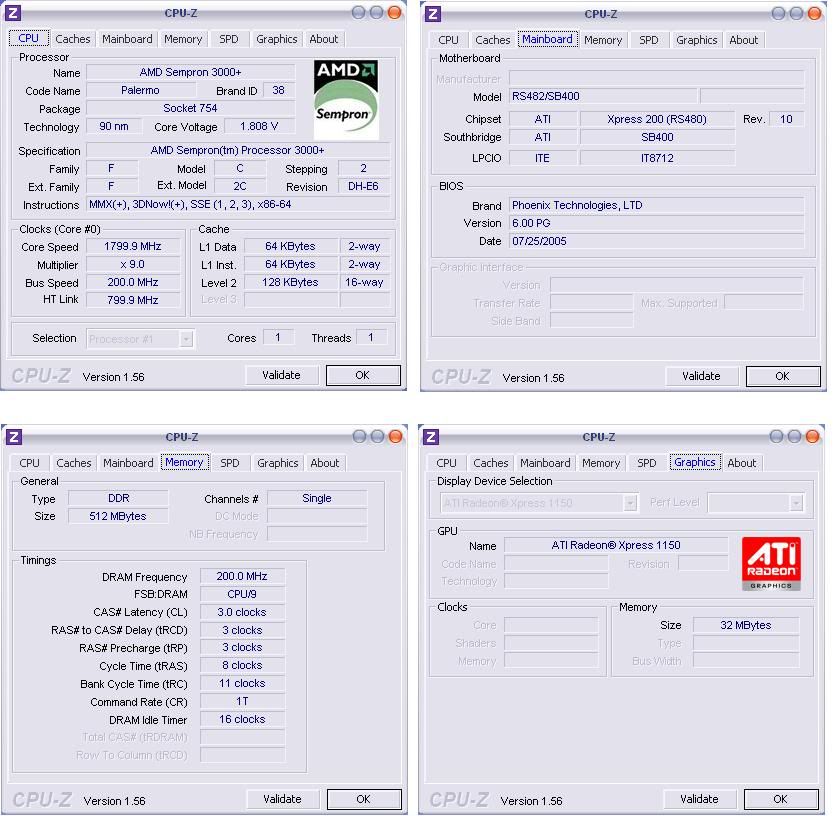Screen dimensions: 834x816
Task: Click the Southbridge value SB400
Action: (657, 137)
